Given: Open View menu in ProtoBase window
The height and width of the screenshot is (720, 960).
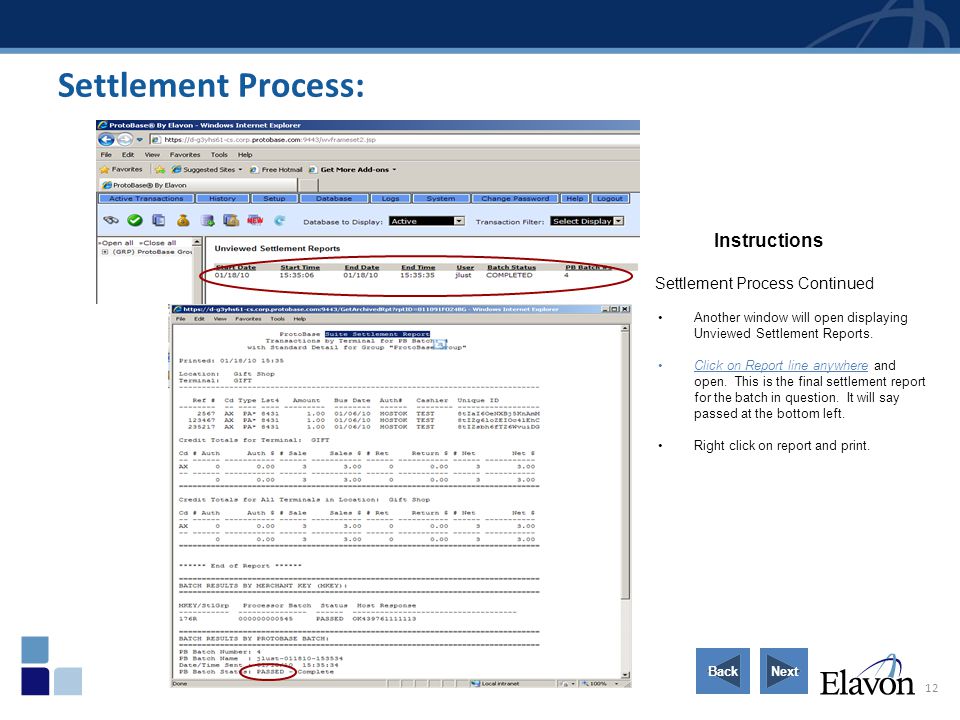Looking at the screenshot, I should [x=152, y=155].
